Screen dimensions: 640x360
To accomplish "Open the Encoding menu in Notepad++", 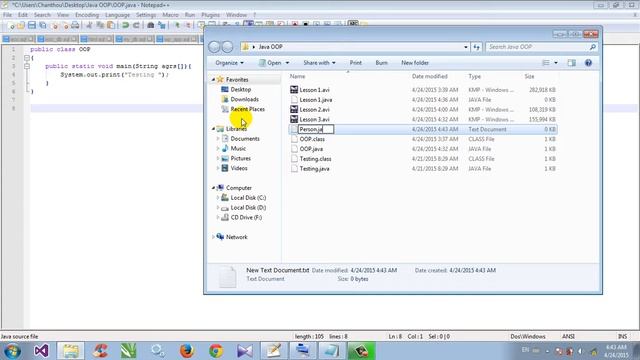I will coord(87,15).
